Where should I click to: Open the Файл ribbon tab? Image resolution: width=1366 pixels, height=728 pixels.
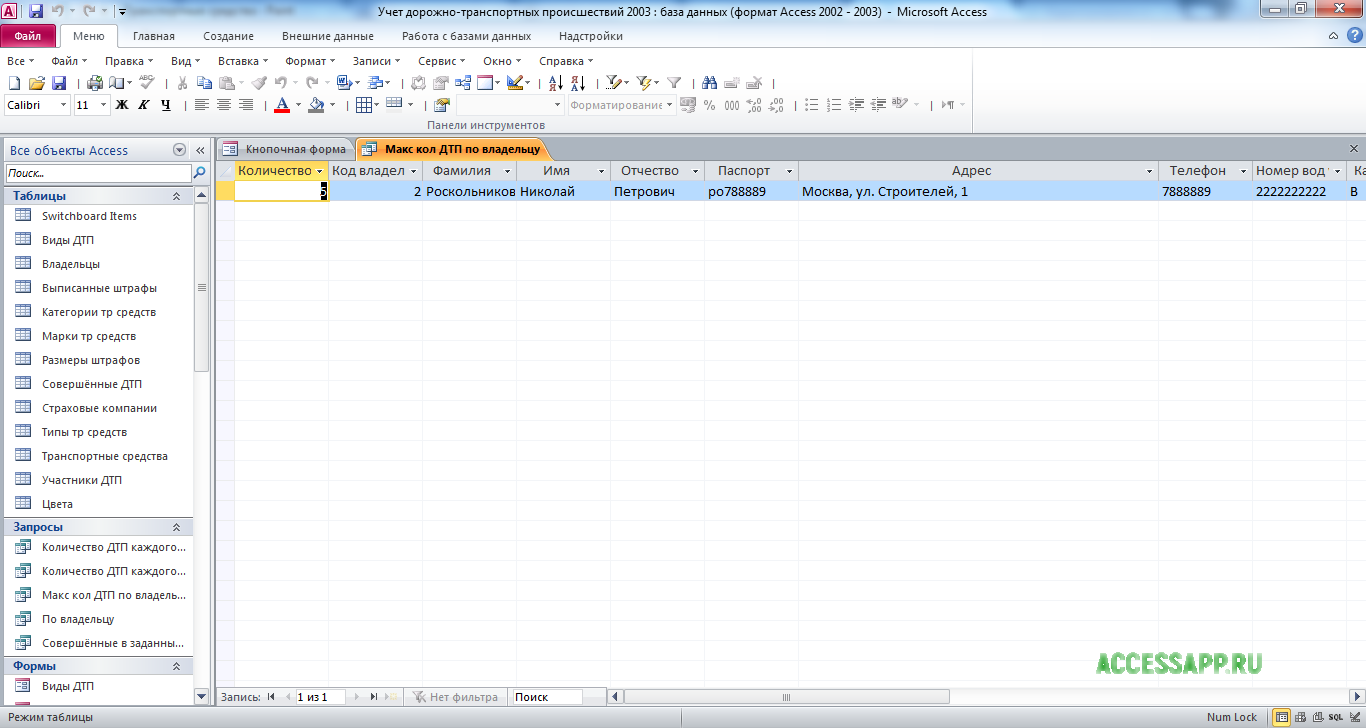tap(28, 36)
